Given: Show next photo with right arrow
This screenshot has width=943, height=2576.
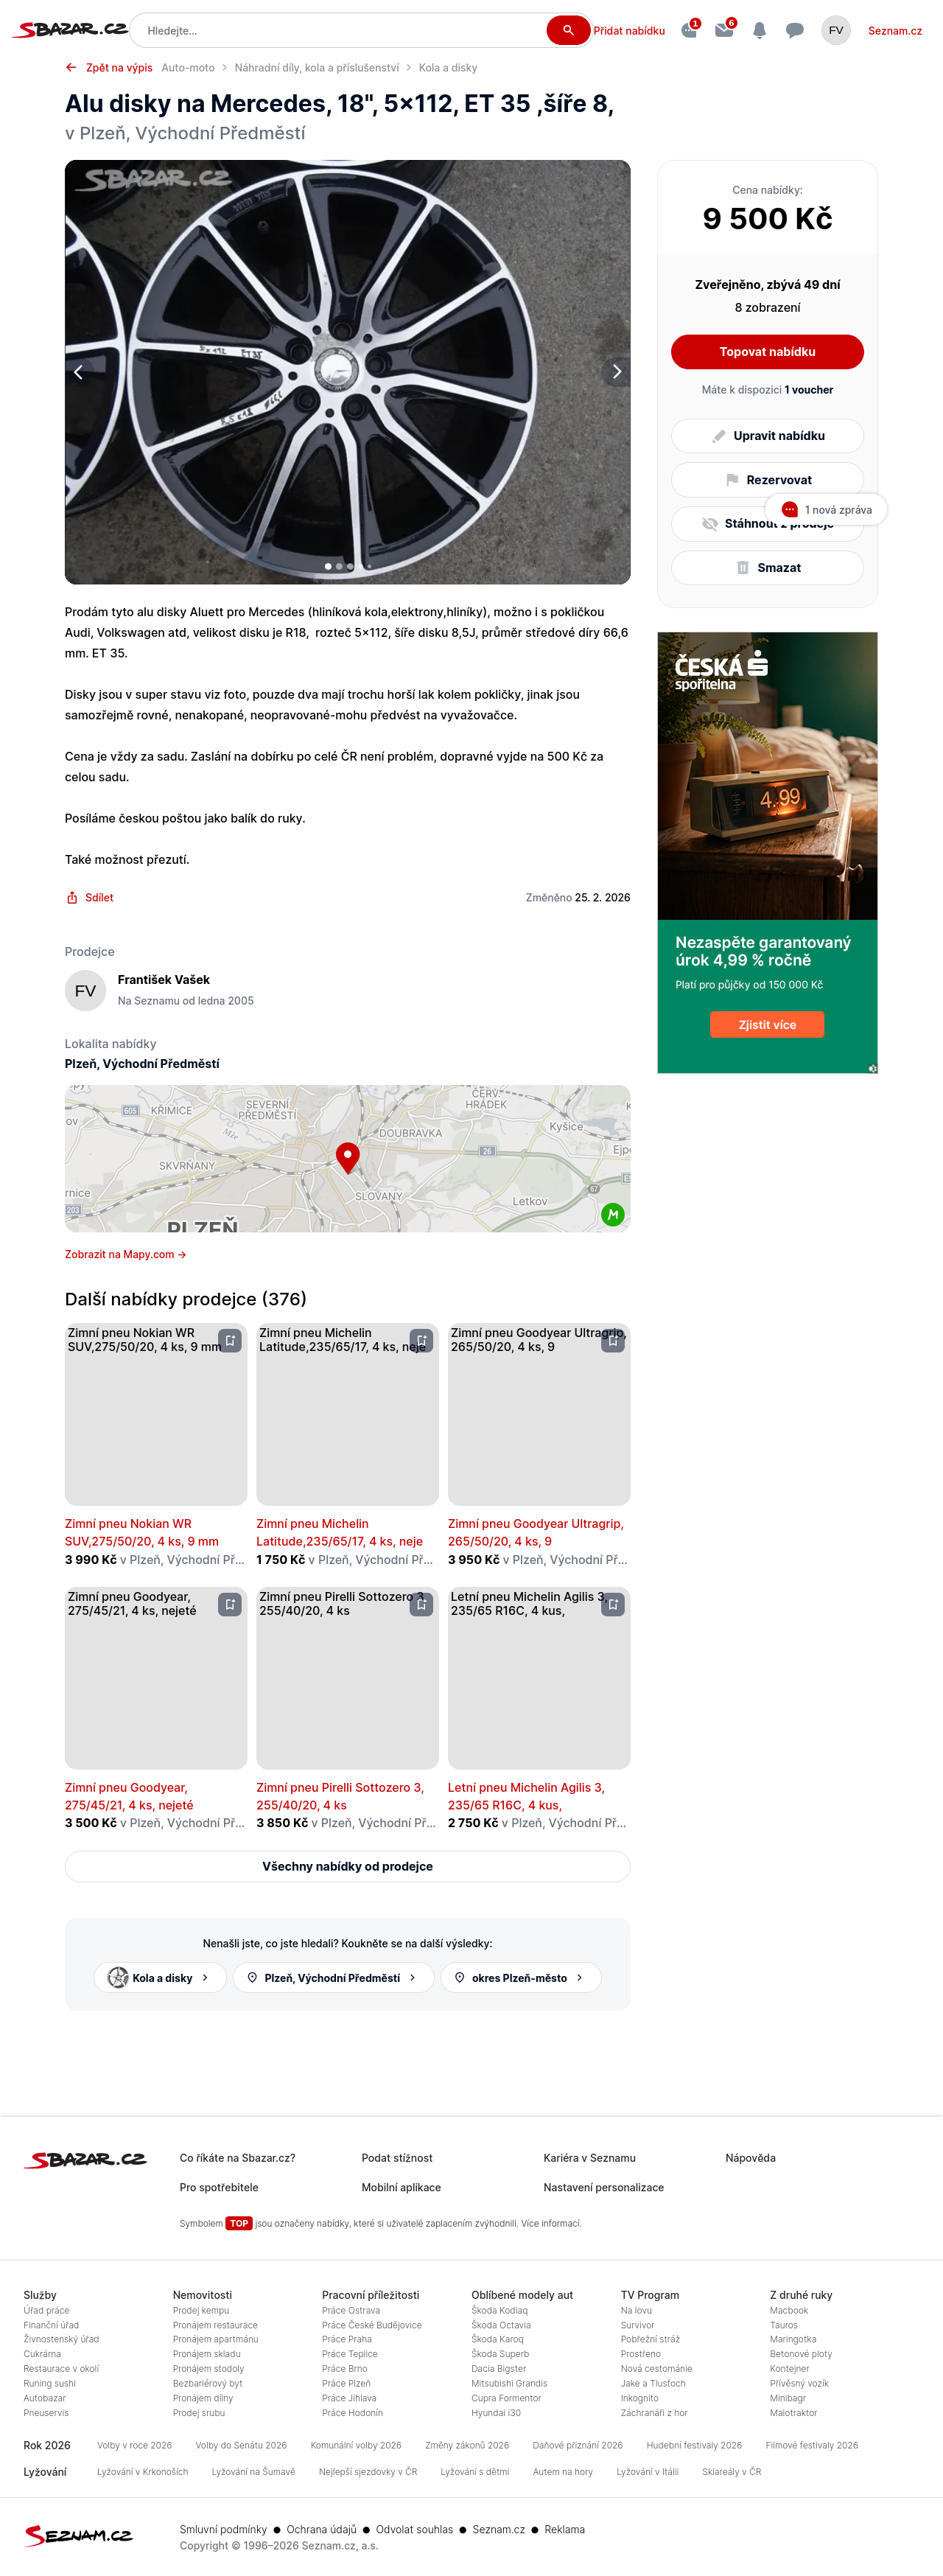Looking at the screenshot, I should (x=616, y=372).
